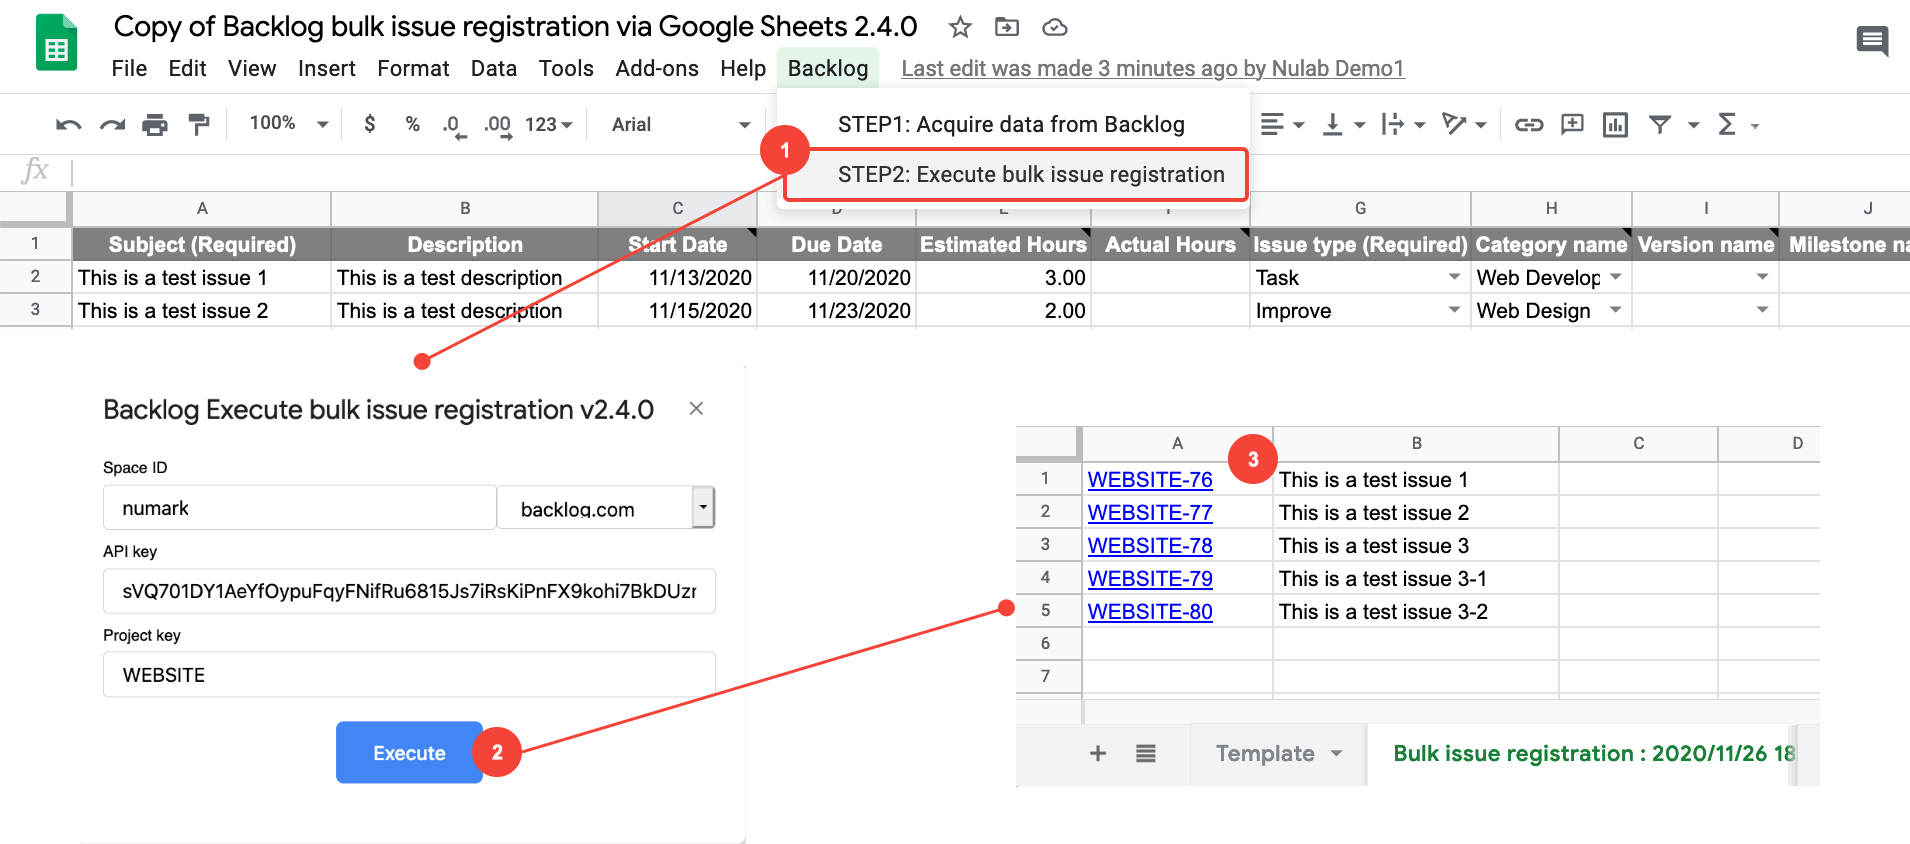Viewport: 1910px width, 844px height.
Task: Open the Tools menu
Action: pyautogui.click(x=566, y=68)
